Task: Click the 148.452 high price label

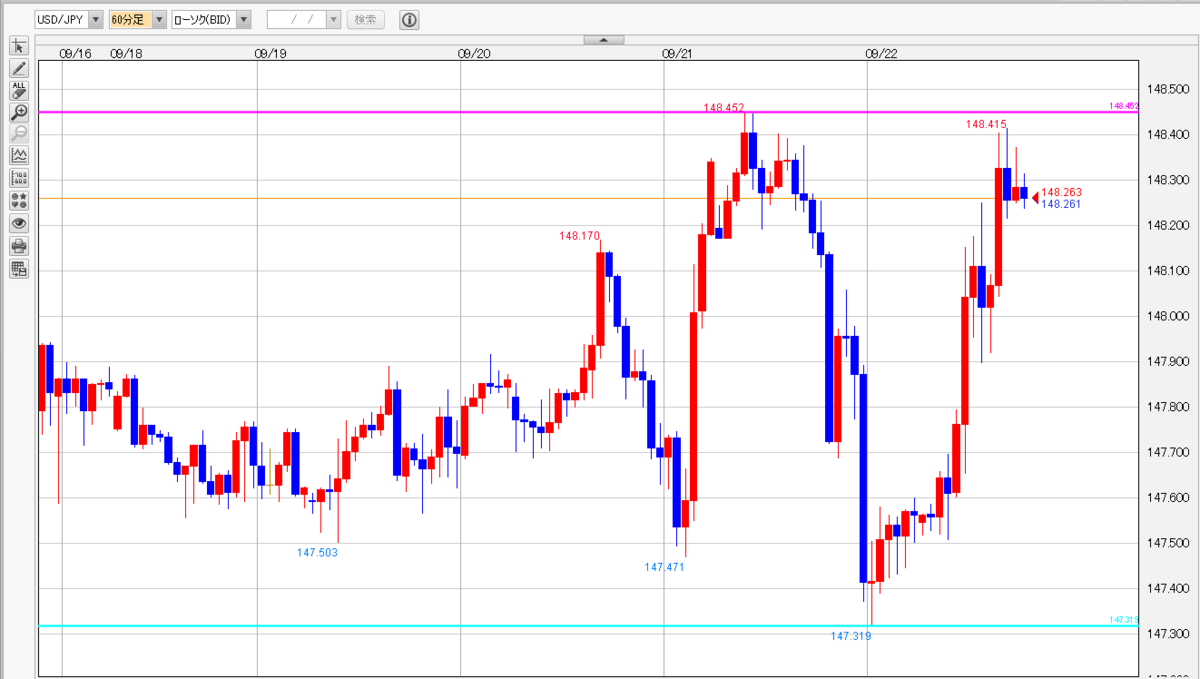Action: pos(723,107)
